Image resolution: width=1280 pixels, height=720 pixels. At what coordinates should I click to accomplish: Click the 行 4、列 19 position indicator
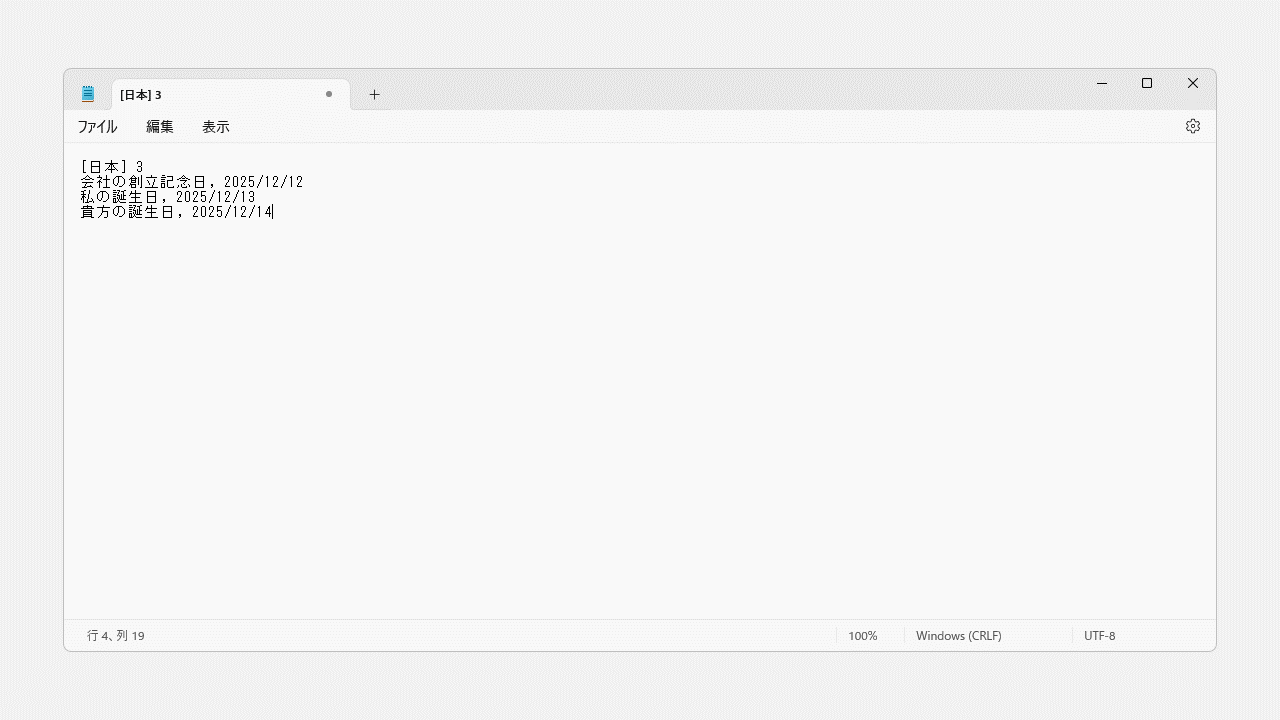116,636
